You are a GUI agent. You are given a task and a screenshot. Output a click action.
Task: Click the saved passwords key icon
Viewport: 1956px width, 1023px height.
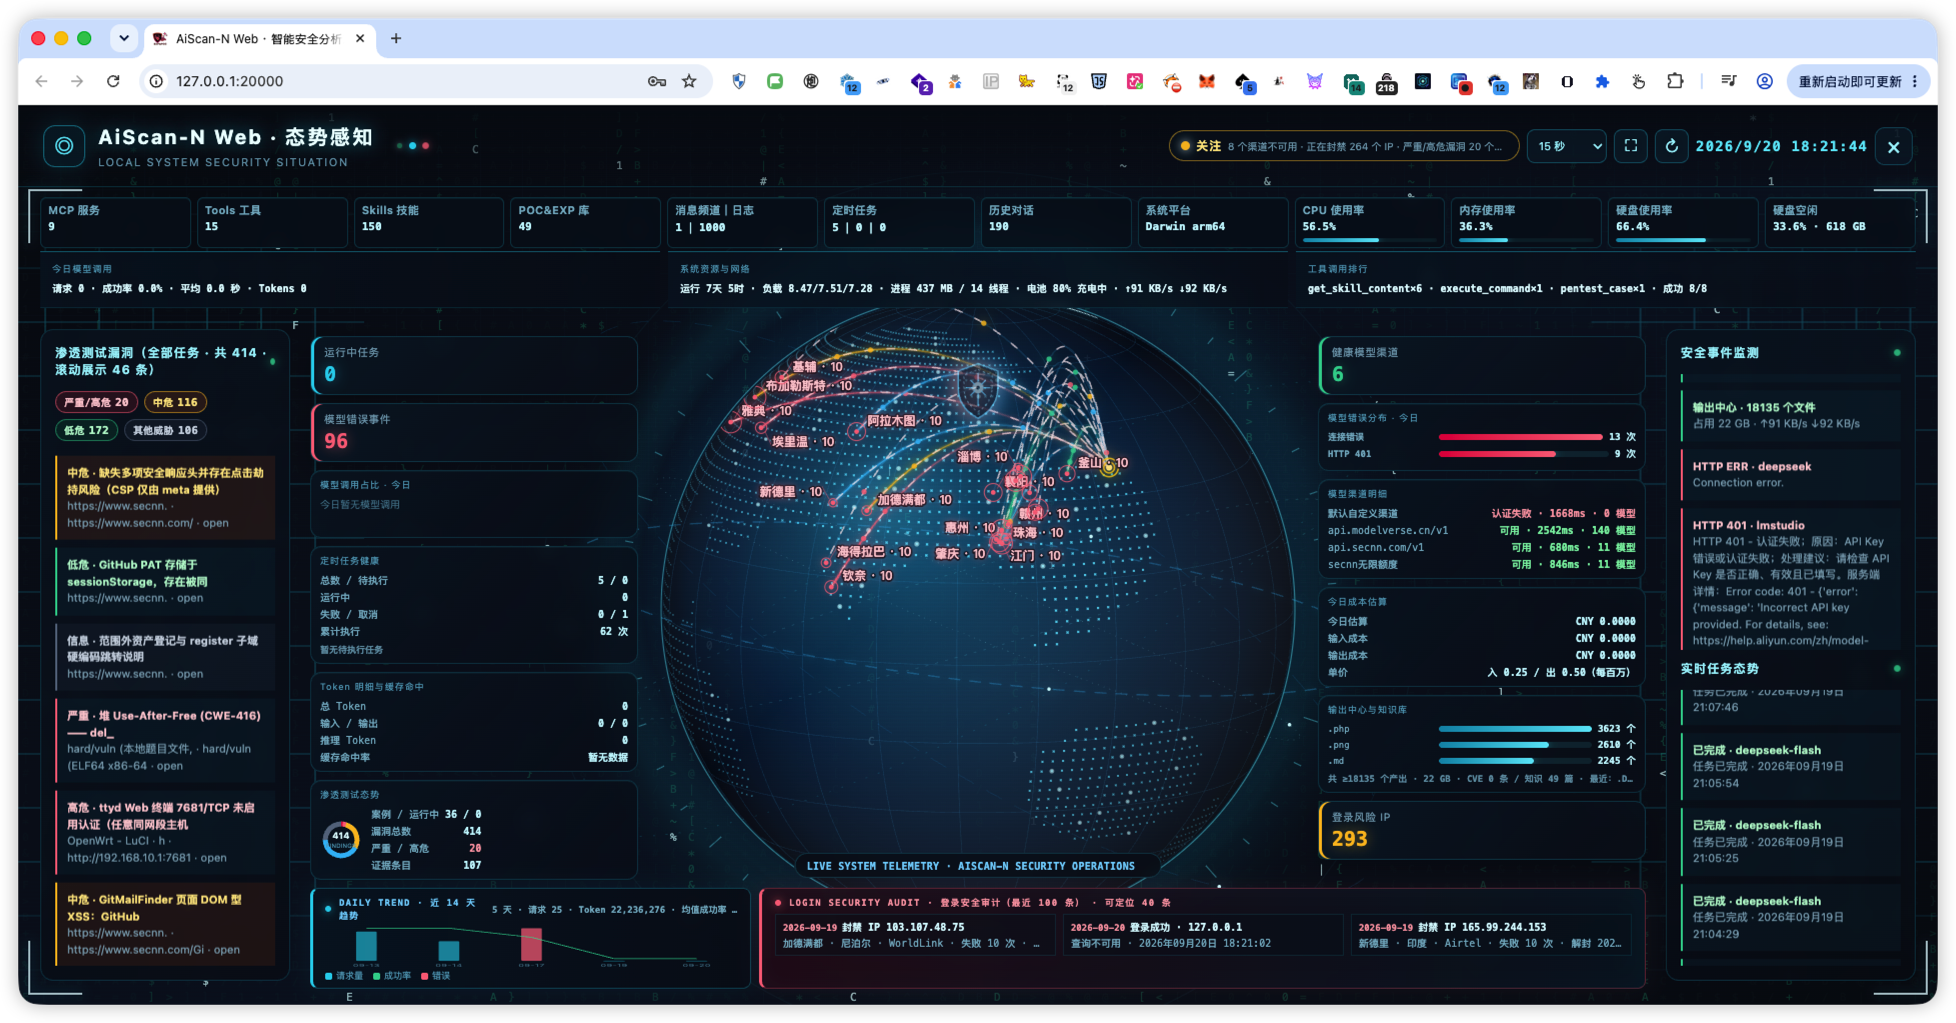tap(657, 81)
